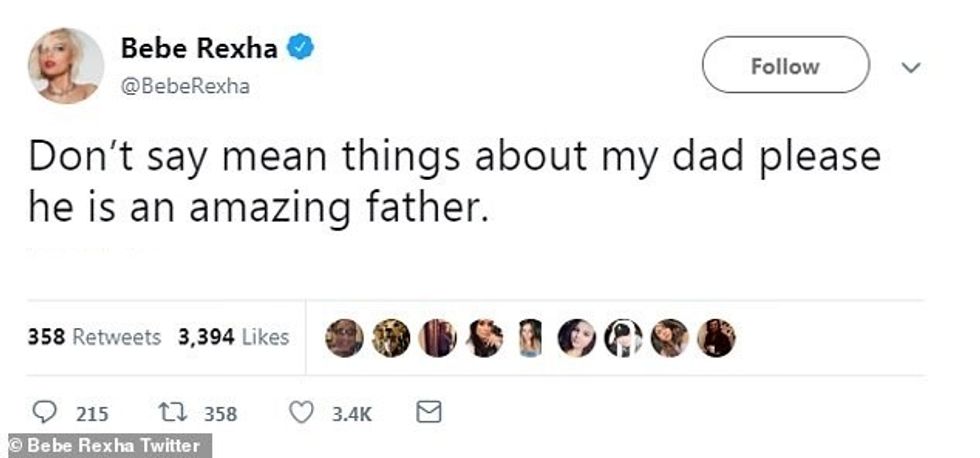Viewport: 980px width, 458px height.
Task: View the 358 Retweets list
Action: pyautogui.click(x=94, y=337)
